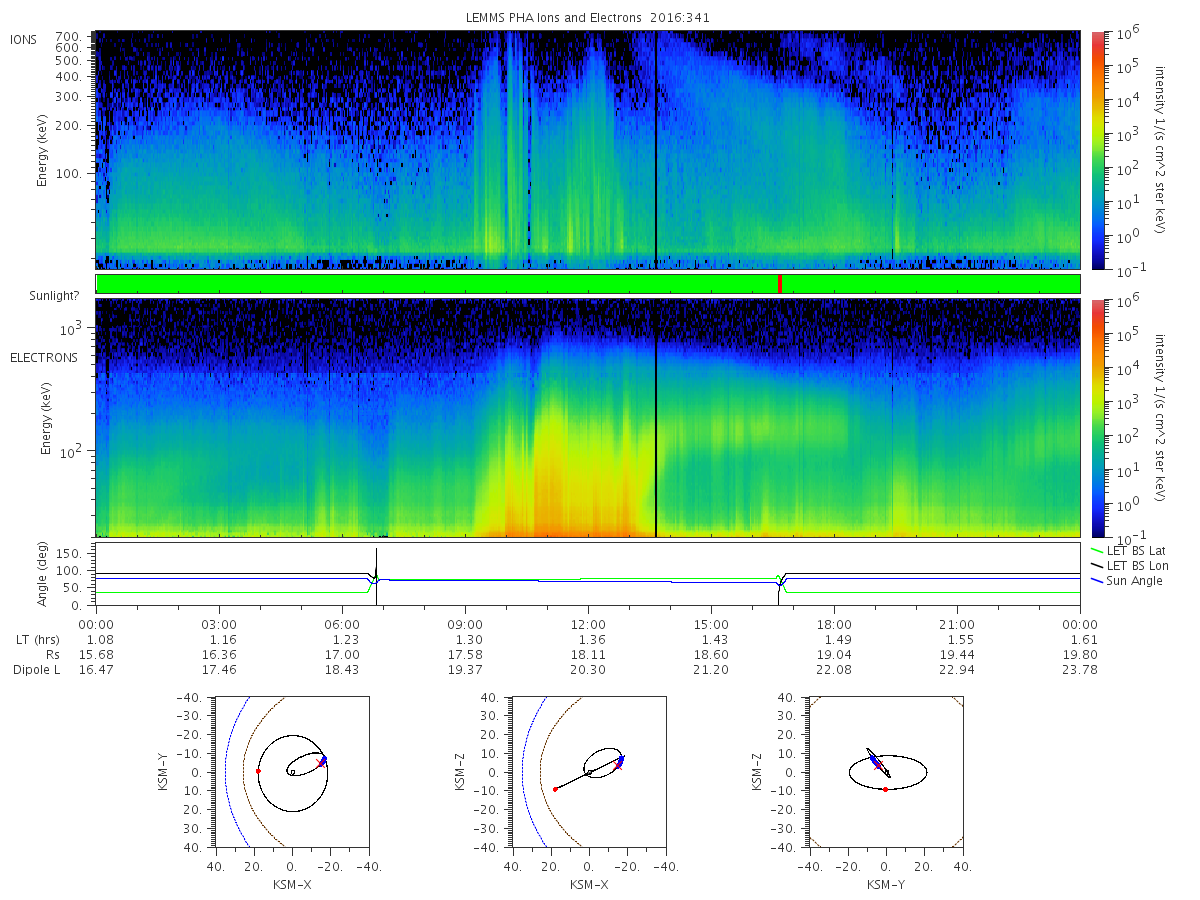The width and height of the screenshot is (1200, 900).
Task: Click the Dipole L value 21.20
Action: click(711, 670)
